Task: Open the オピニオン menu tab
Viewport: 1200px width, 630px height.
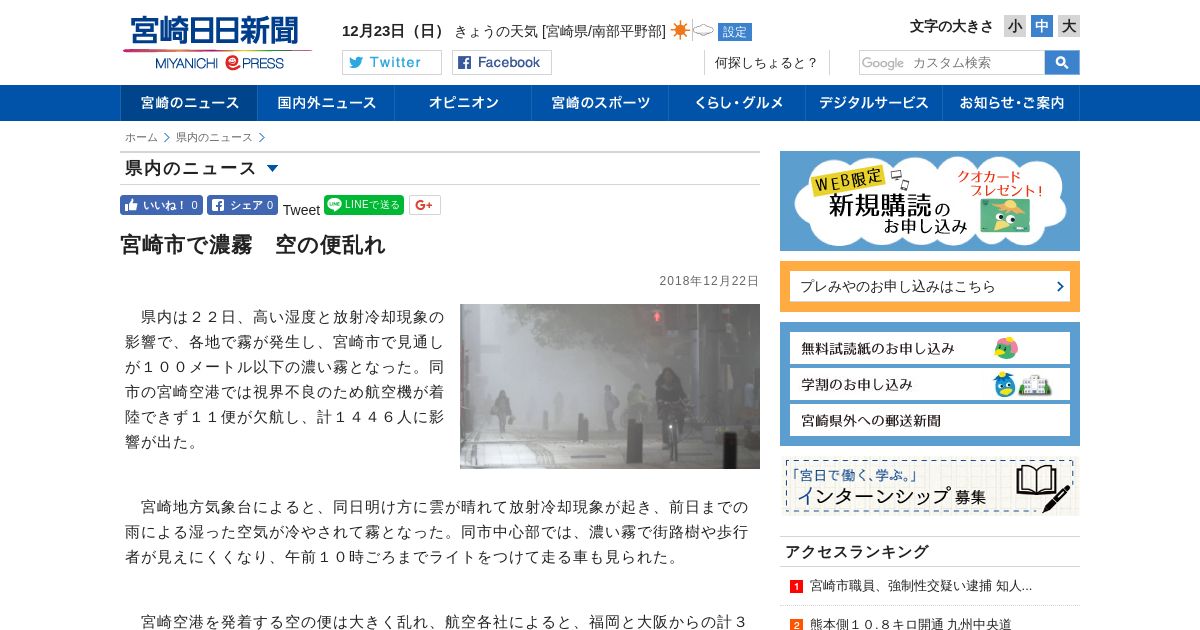Action: (x=464, y=103)
